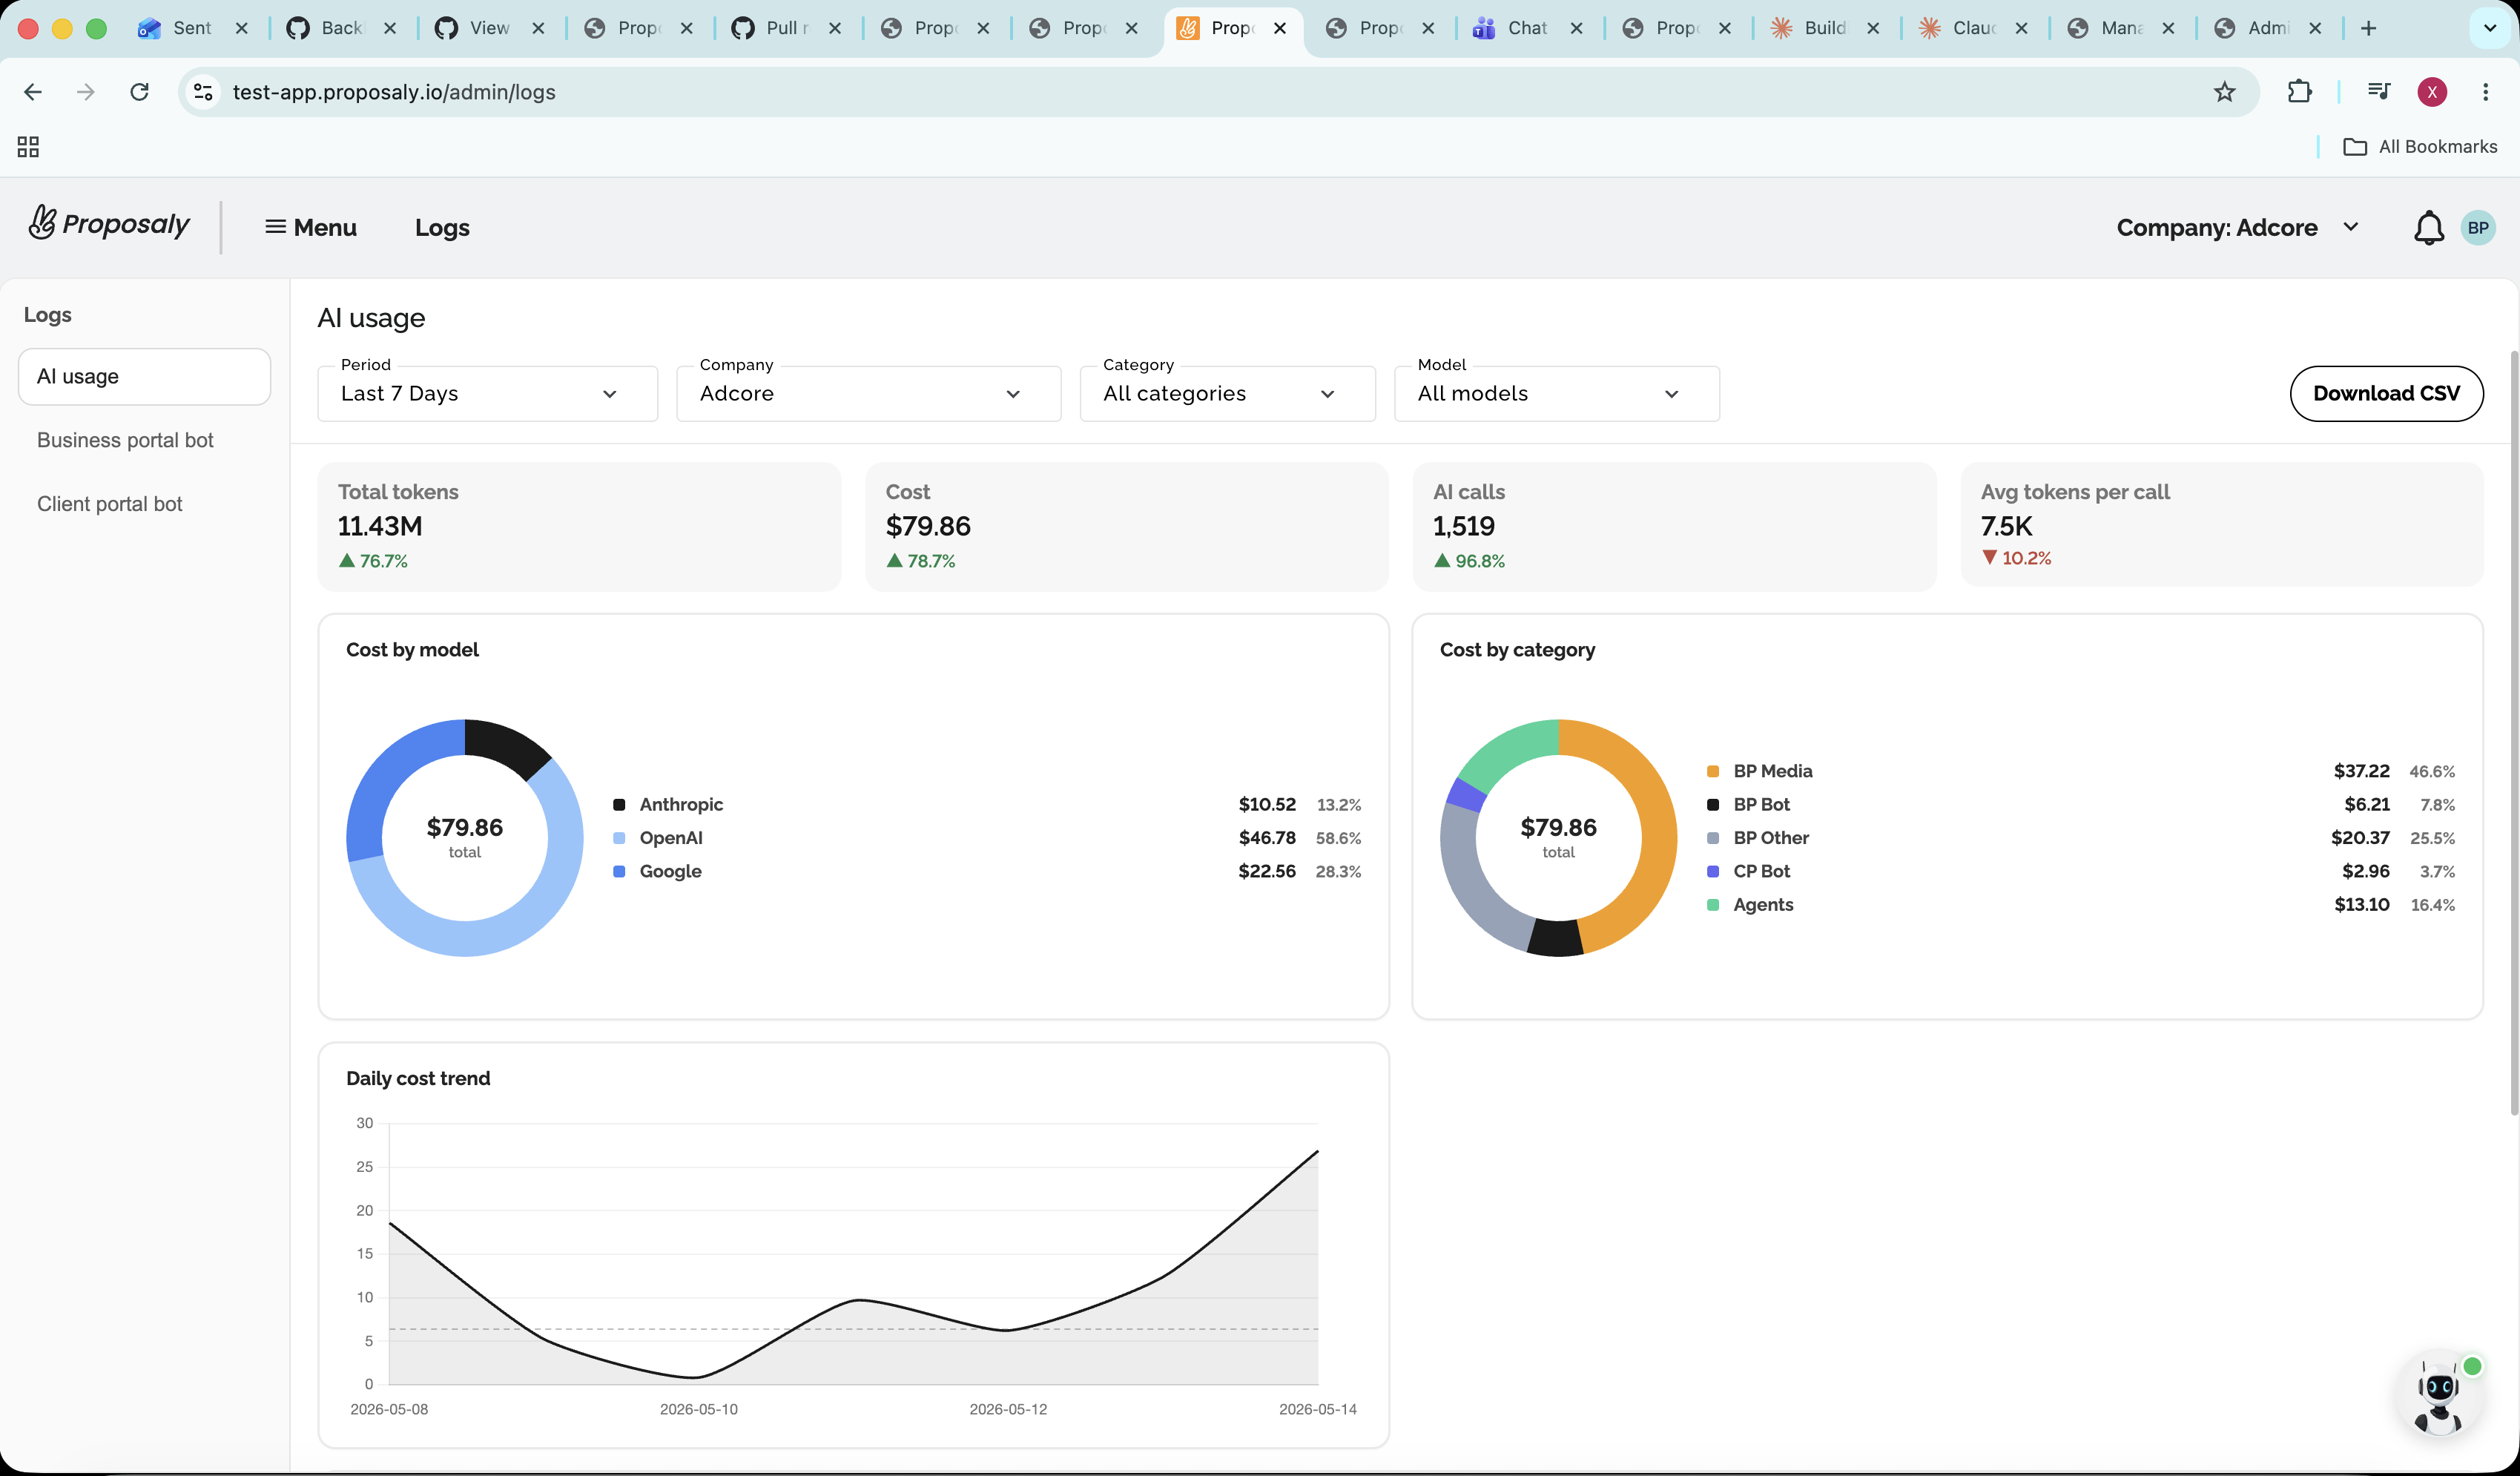Click the Proposaly logo
This screenshot has width=2520, height=1476.
tap(109, 224)
